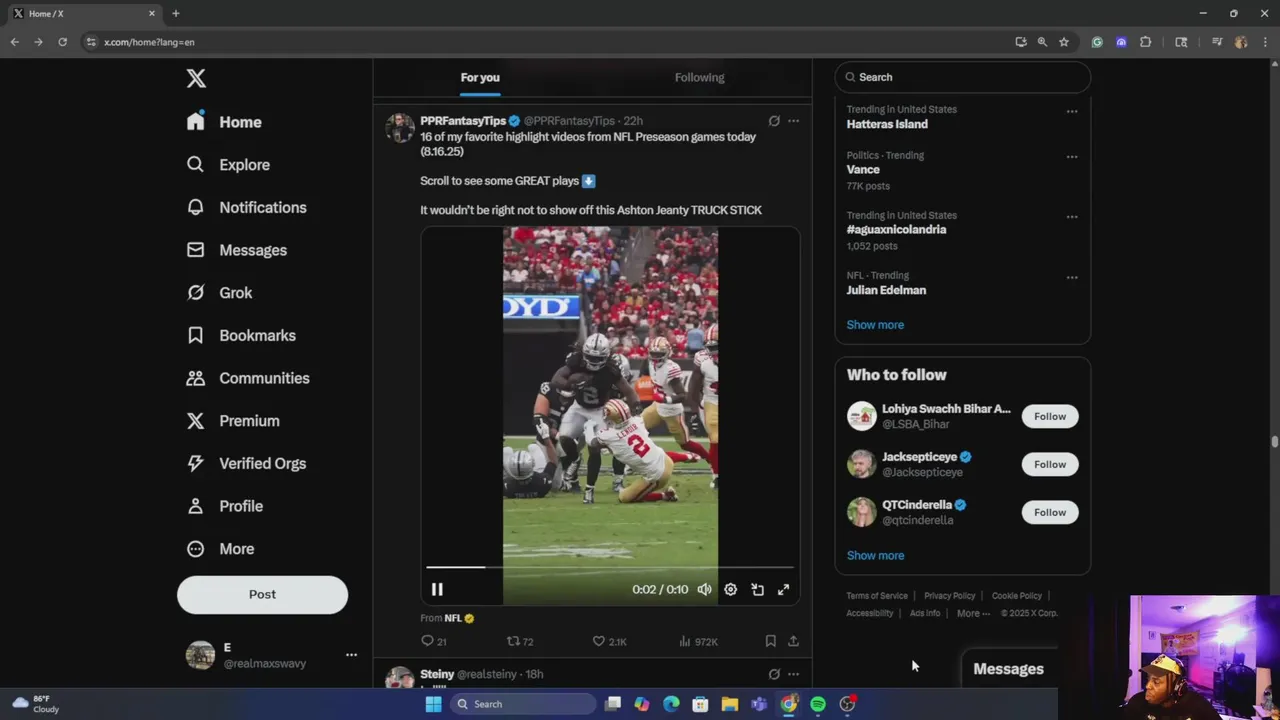Image resolution: width=1280 pixels, height=720 pixels.
Task: Open PPRFantasyTips profile avatar
Action: [x=400, y=127]
